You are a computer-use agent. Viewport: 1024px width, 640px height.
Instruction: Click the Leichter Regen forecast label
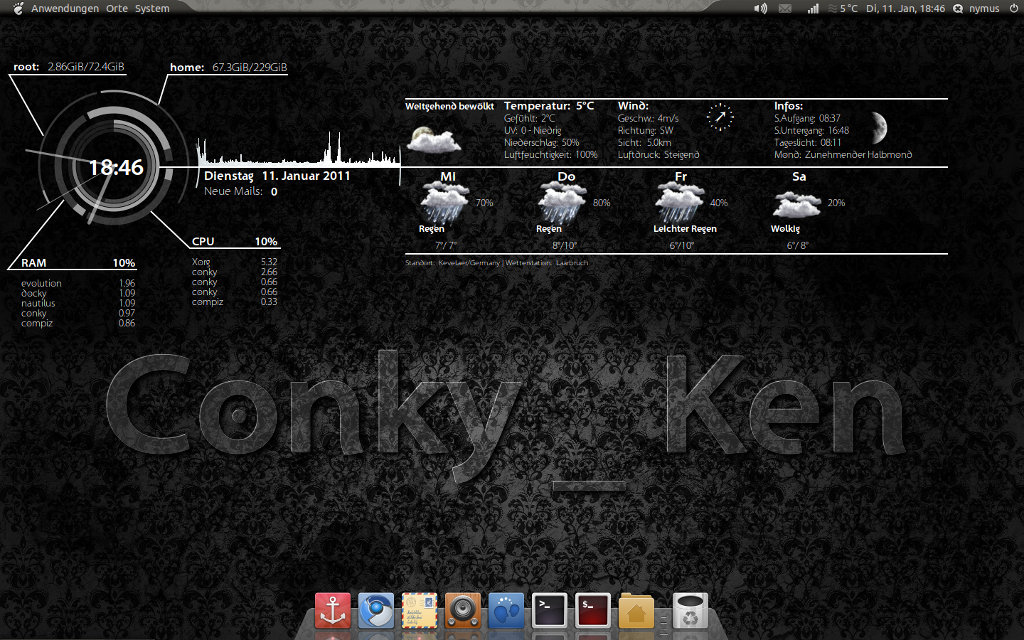point(685,229)
